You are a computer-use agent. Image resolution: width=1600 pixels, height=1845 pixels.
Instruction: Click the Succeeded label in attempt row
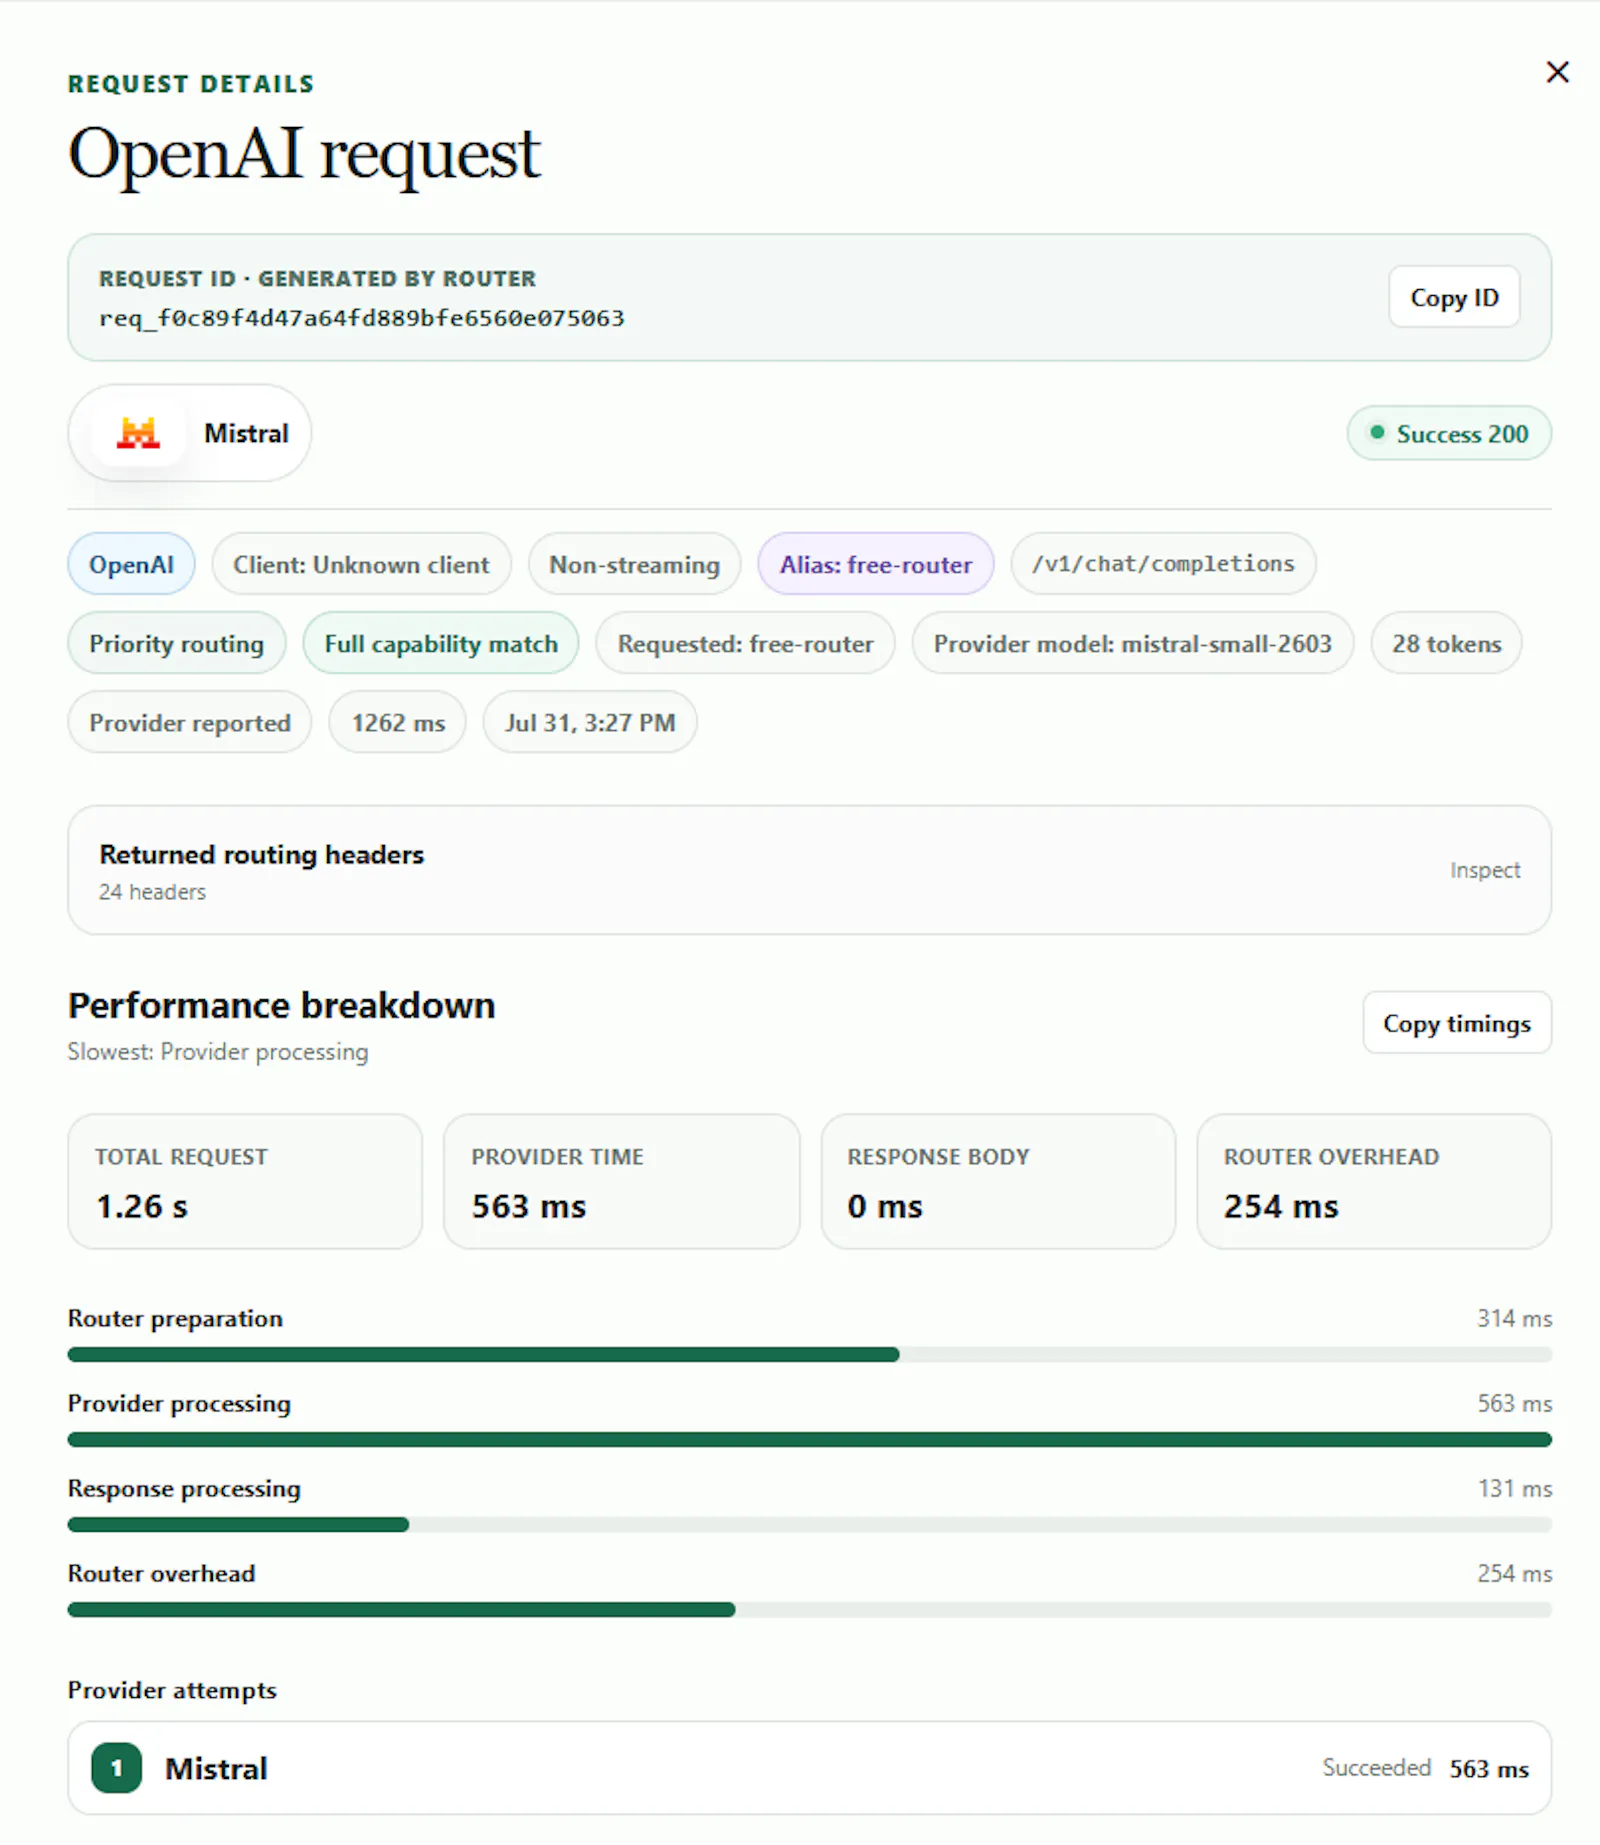tap(1376, 1768)
